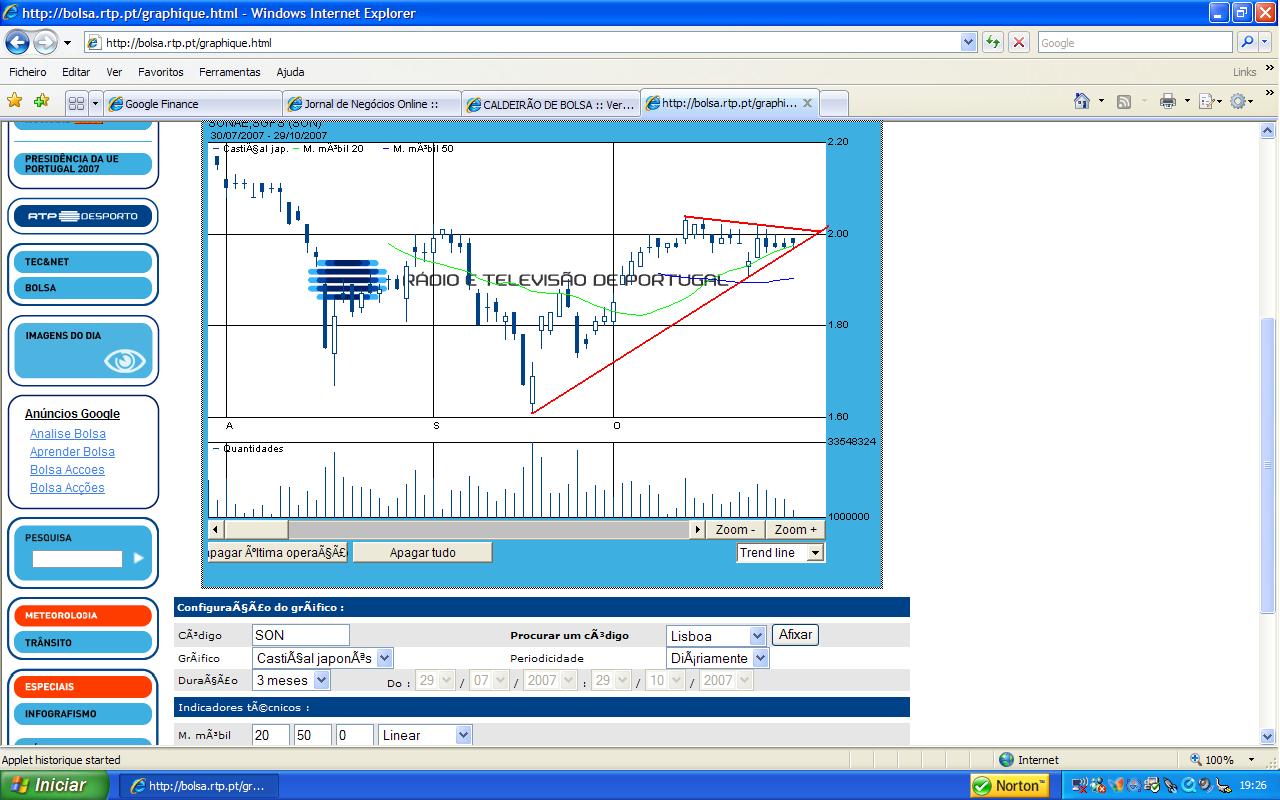Click the TEC&NET sidebar button
The height and width of the screenshot is (800, 1280).
(83, 262)
